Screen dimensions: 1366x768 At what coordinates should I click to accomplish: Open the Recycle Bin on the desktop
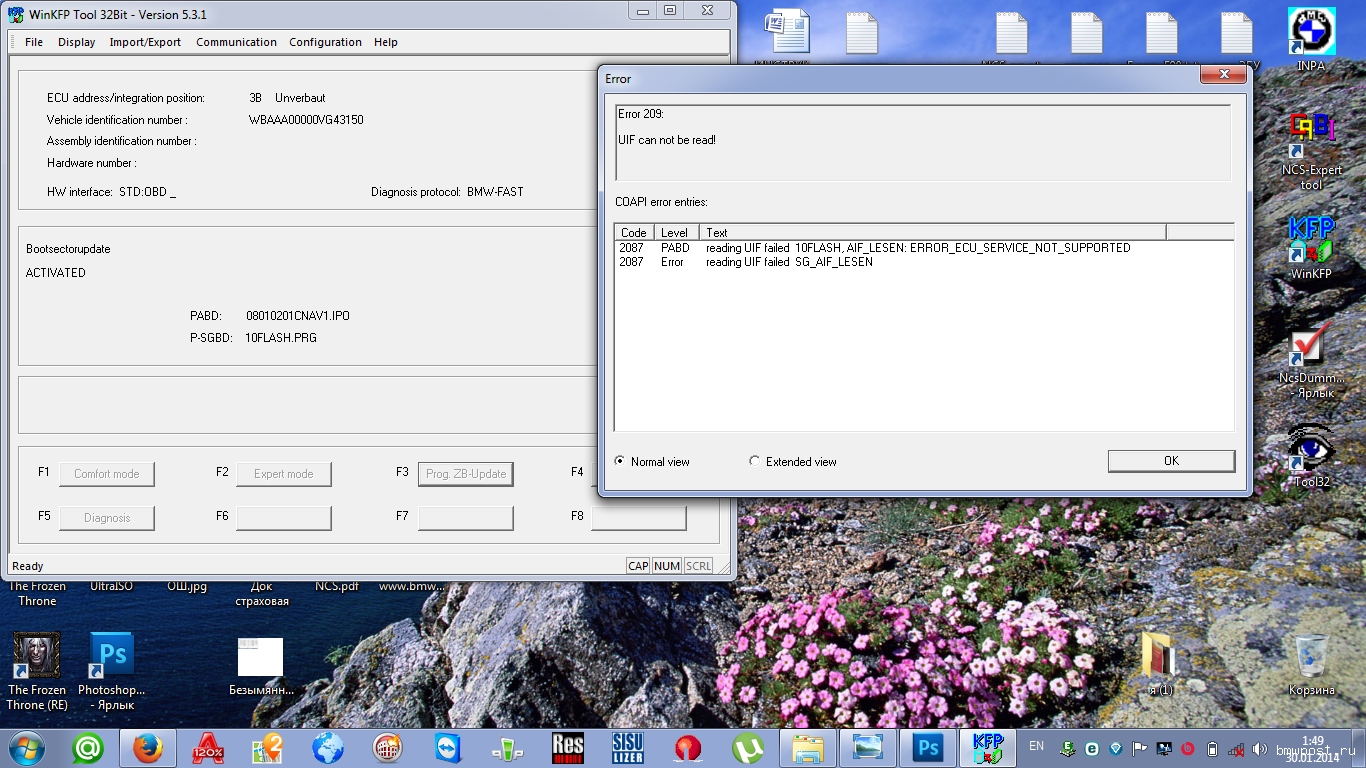pos(1311,656)
